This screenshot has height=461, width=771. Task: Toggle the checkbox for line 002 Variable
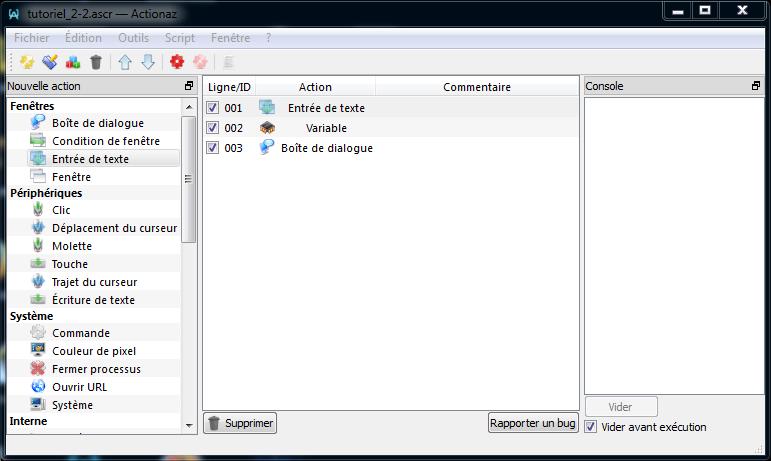click(x=213, y=128)
